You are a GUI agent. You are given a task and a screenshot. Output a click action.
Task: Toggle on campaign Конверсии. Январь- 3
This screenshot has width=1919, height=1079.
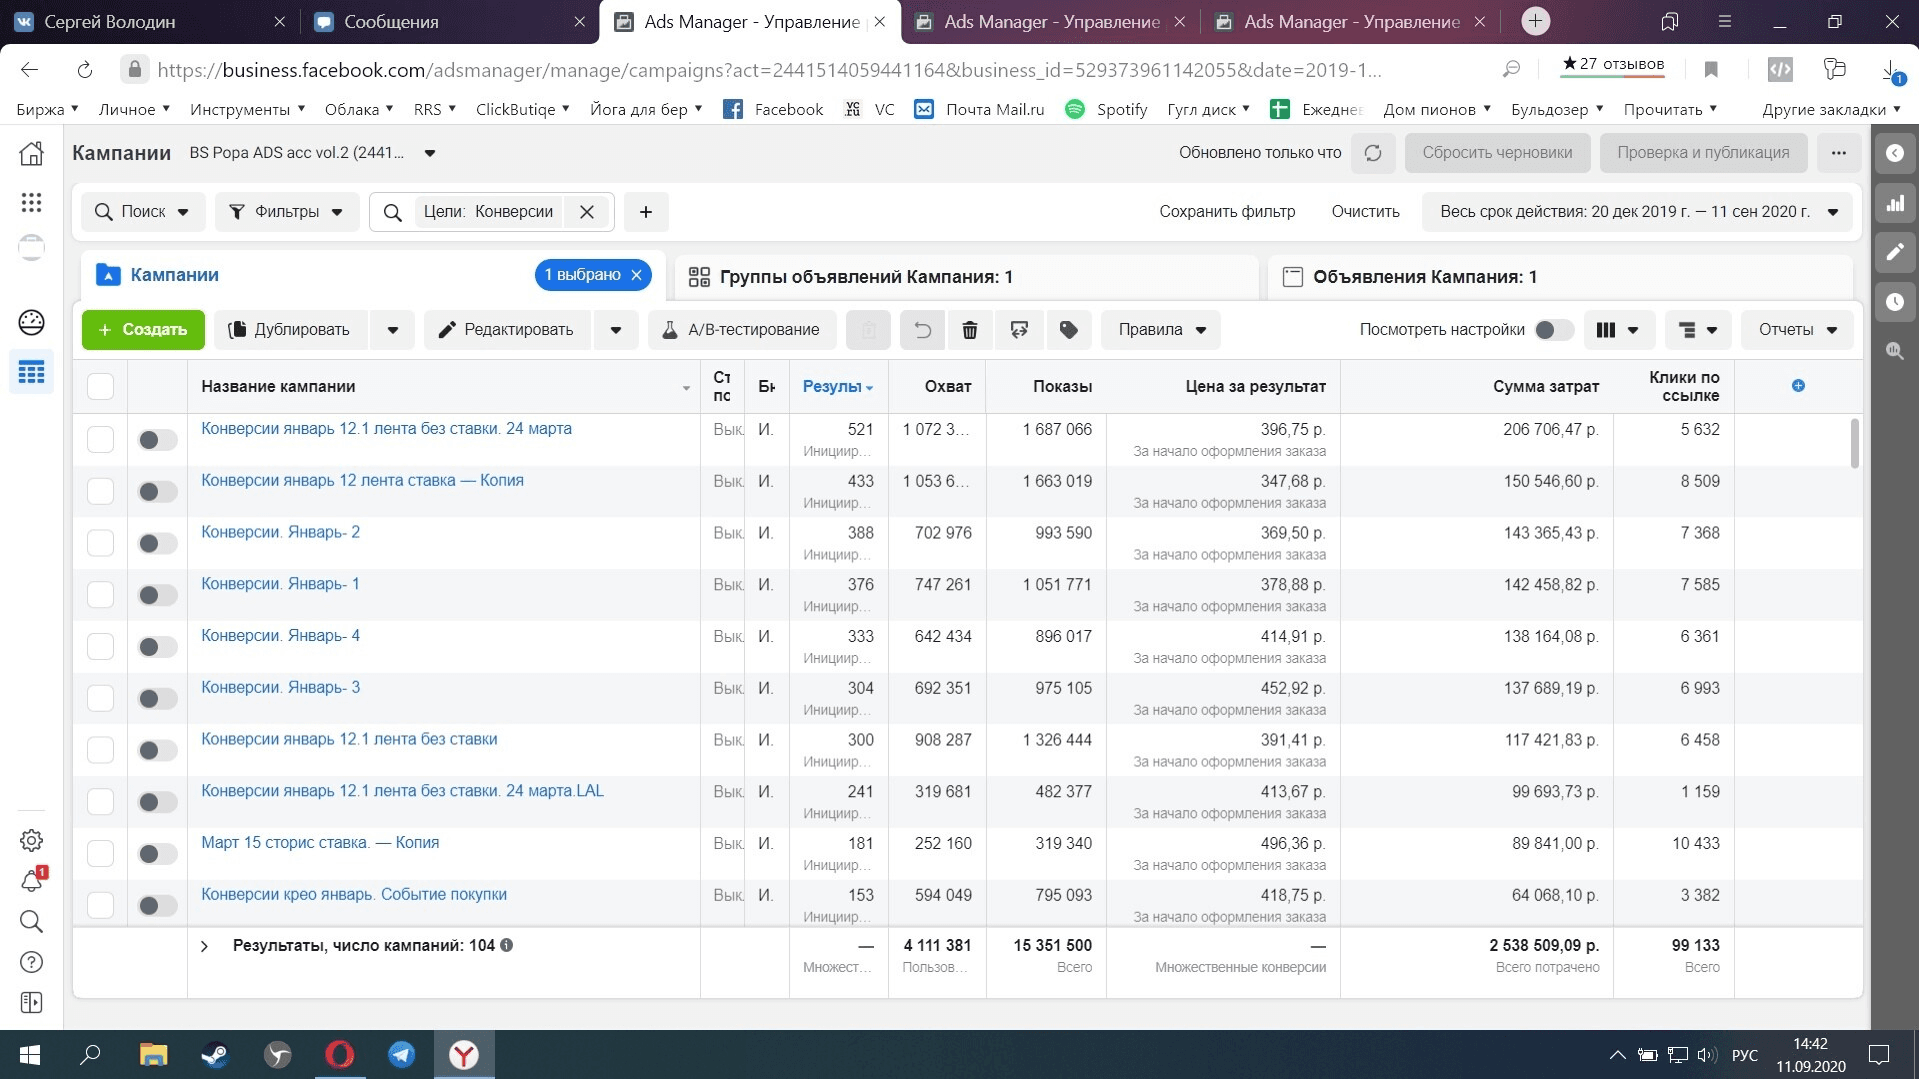pos(157,698)
